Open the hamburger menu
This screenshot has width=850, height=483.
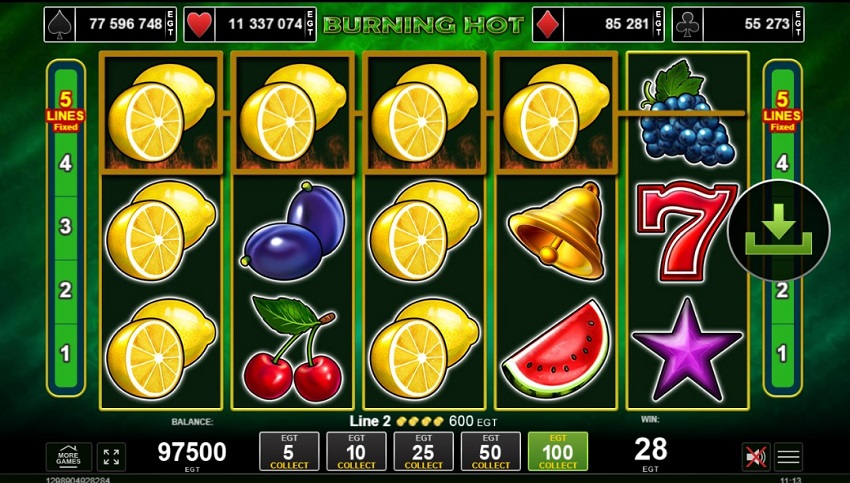tap(788, 456)
